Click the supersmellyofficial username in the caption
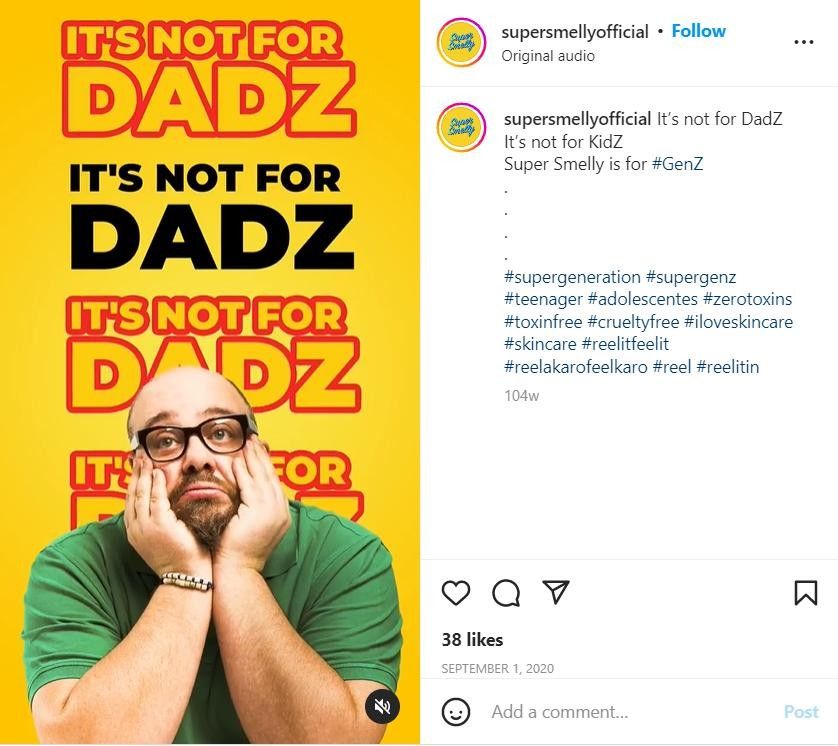838x746 pixels. [x=575, y=118]
